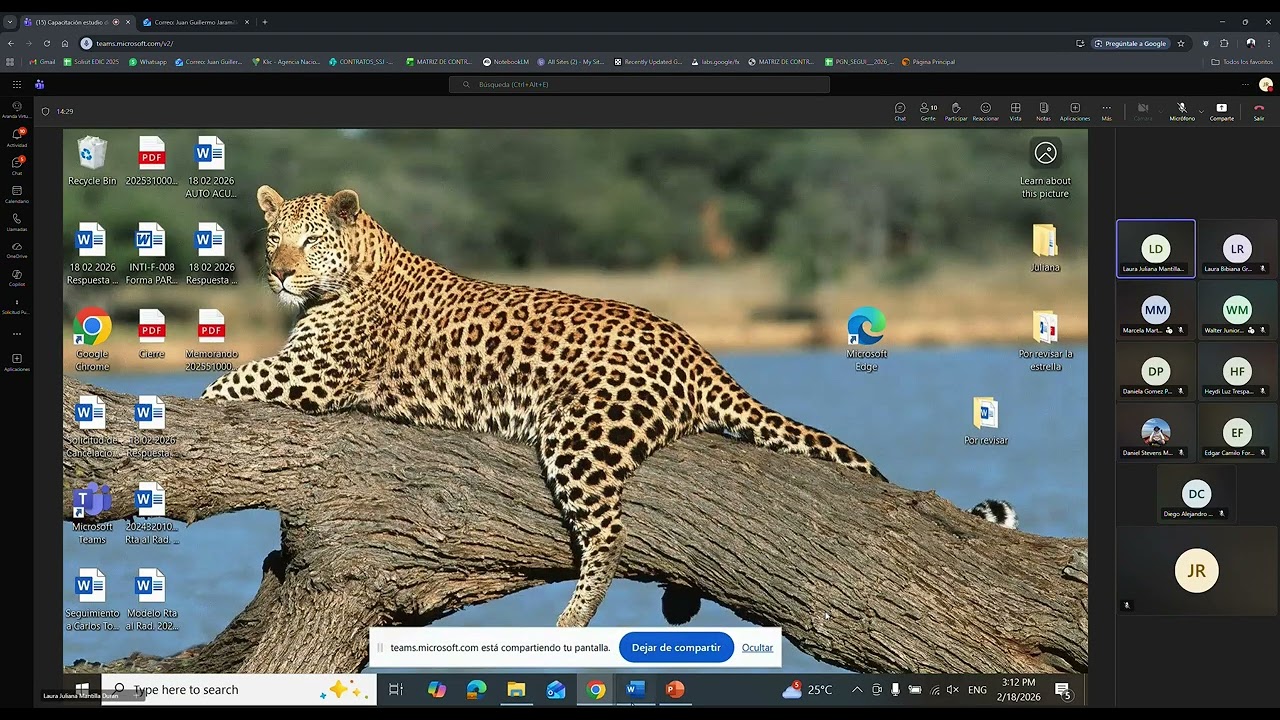This screenshot has width=1280, height=720.
Task: Expand camera options arrow next to Cámara
Action: tap(1160, 112)
